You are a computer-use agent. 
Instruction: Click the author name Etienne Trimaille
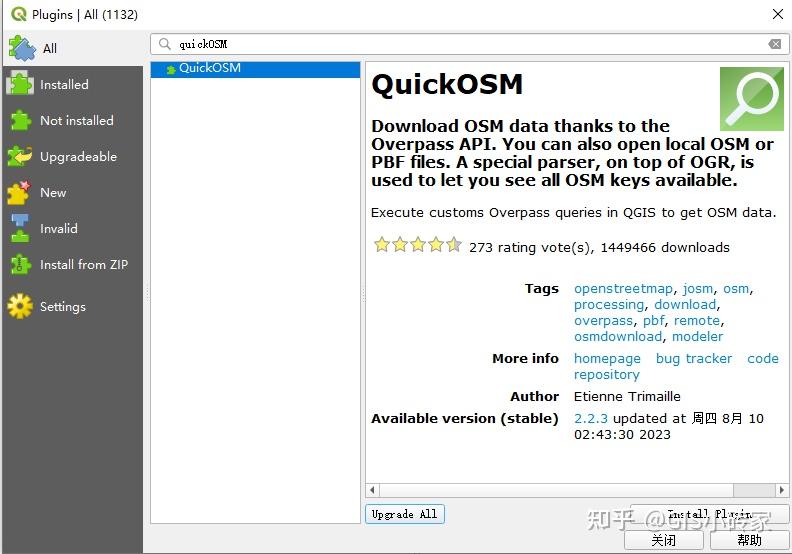(627, 396)
